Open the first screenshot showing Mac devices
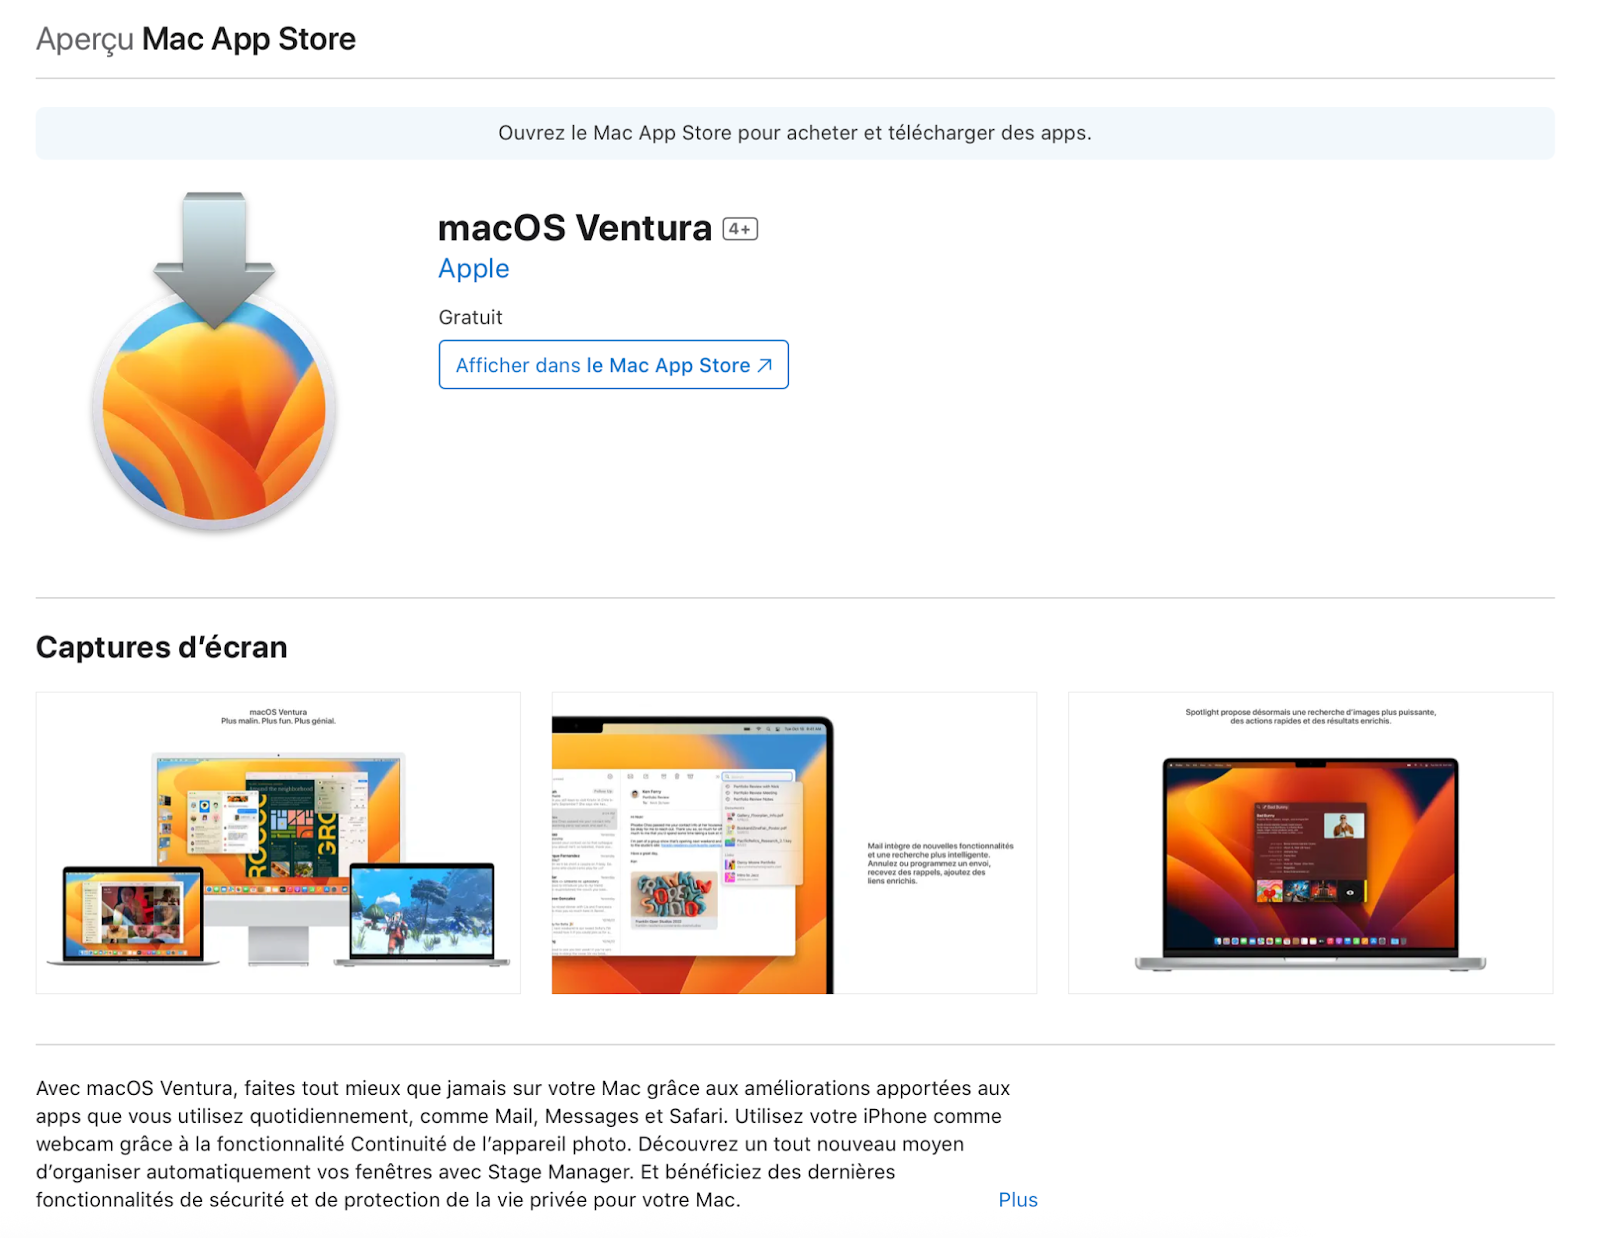This screenshot has height=1238, width=1600. click(x=278, y=843)
